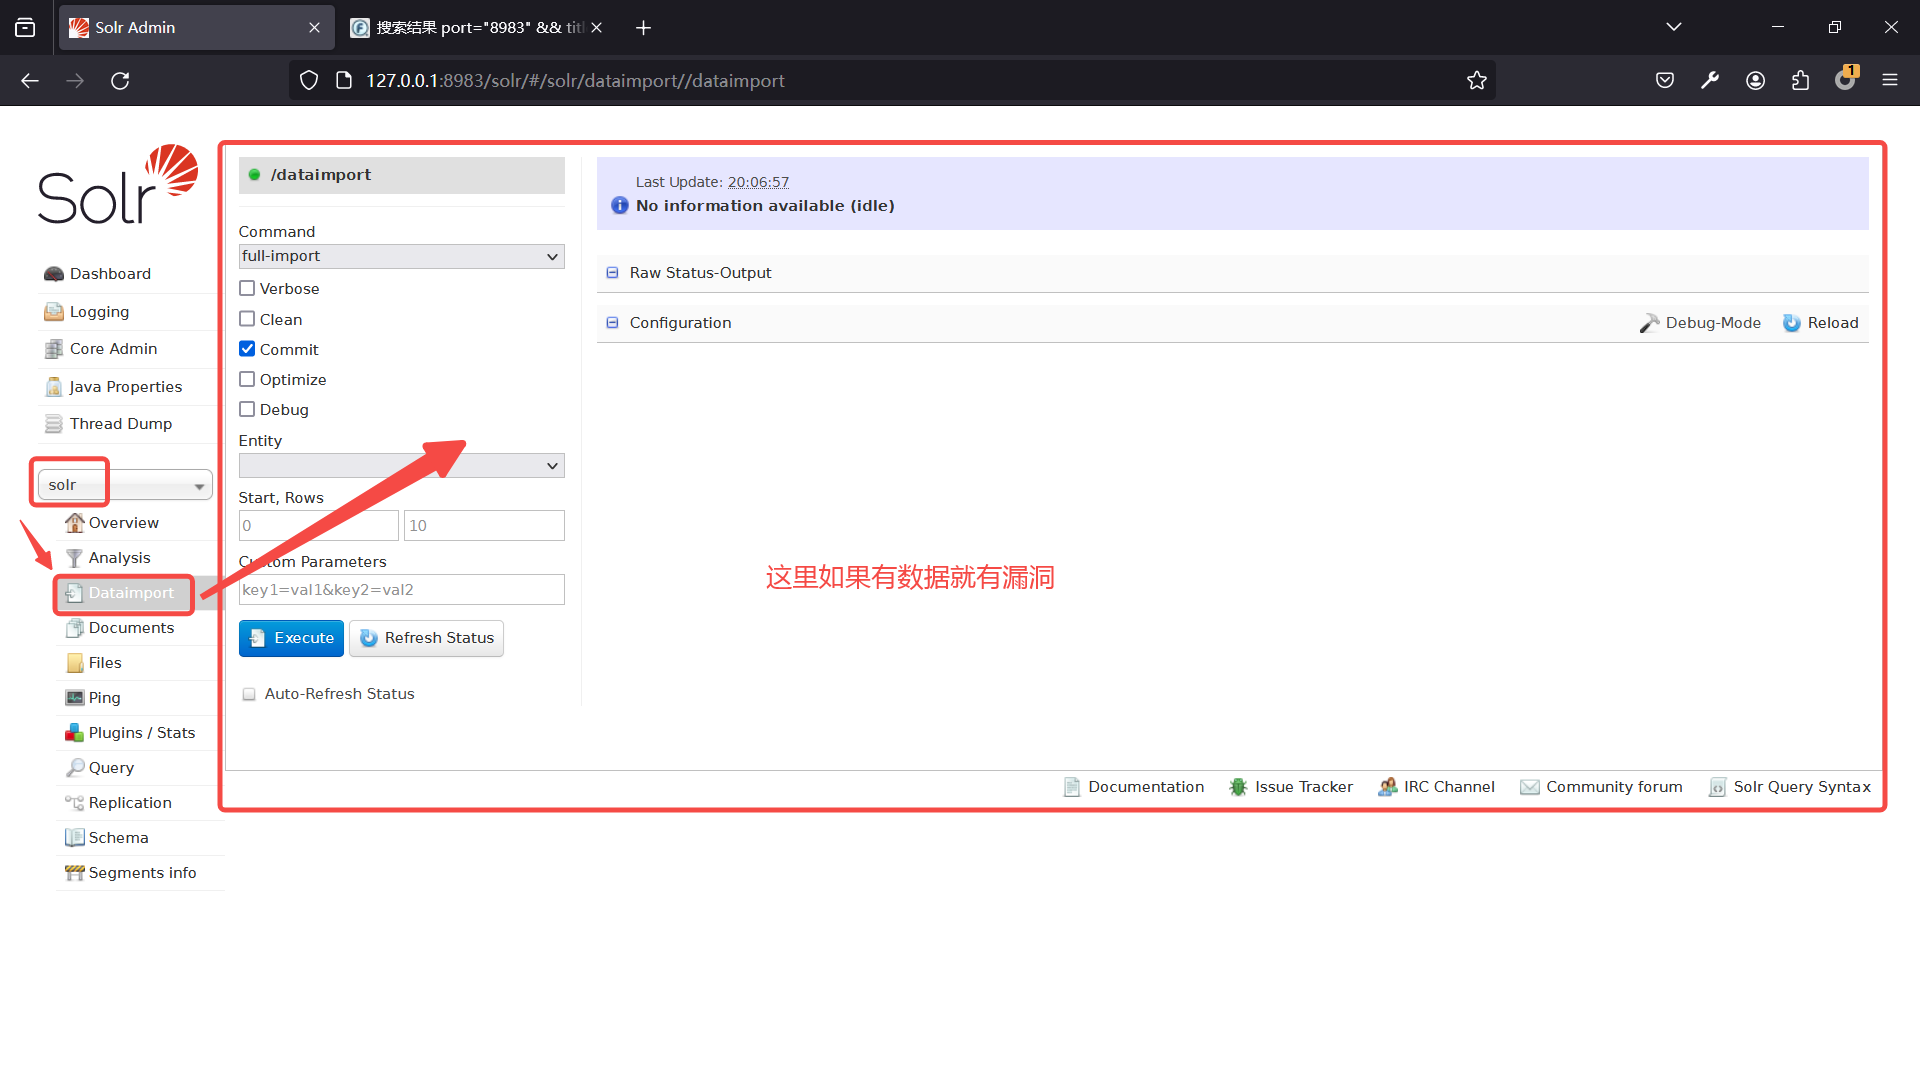
Task: Open Dashboard from the sidebar
Action: click(x=110, y=274)
